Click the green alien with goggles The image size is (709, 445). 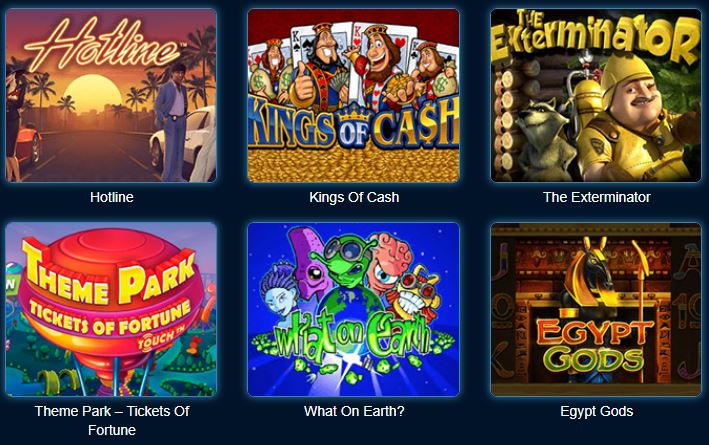(346, 262)
